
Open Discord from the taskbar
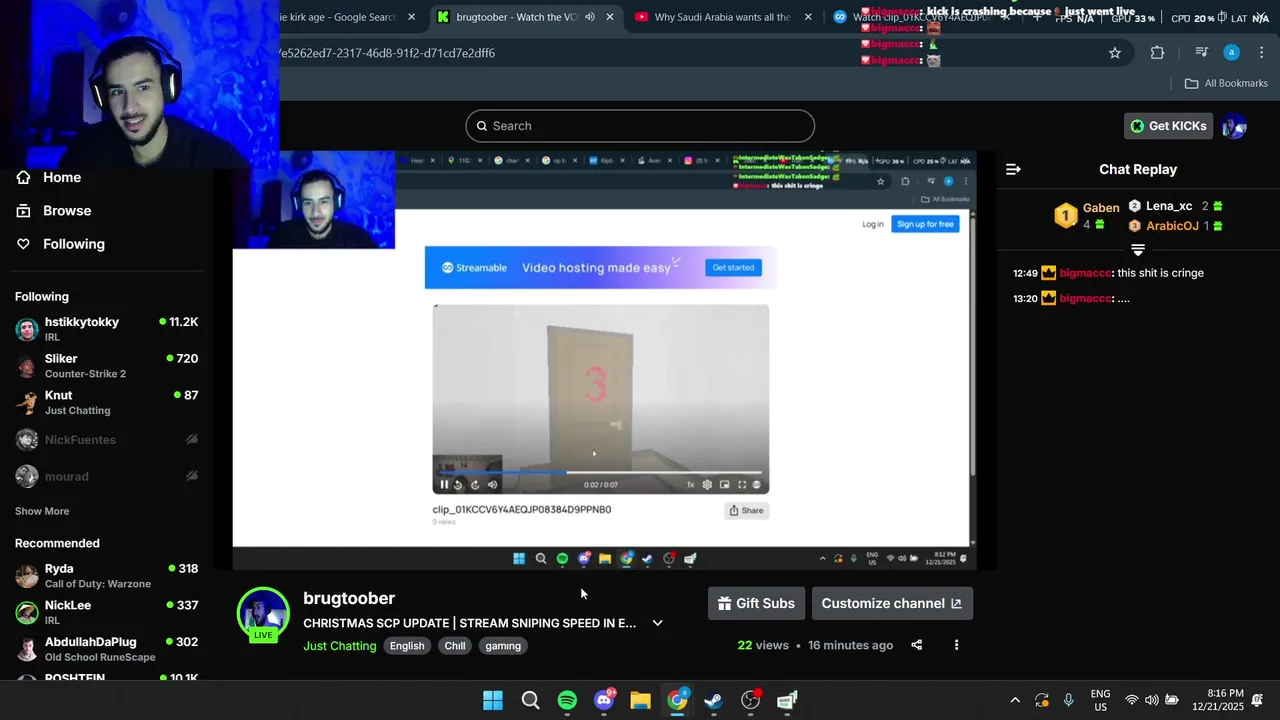click(x=604, y=701)
